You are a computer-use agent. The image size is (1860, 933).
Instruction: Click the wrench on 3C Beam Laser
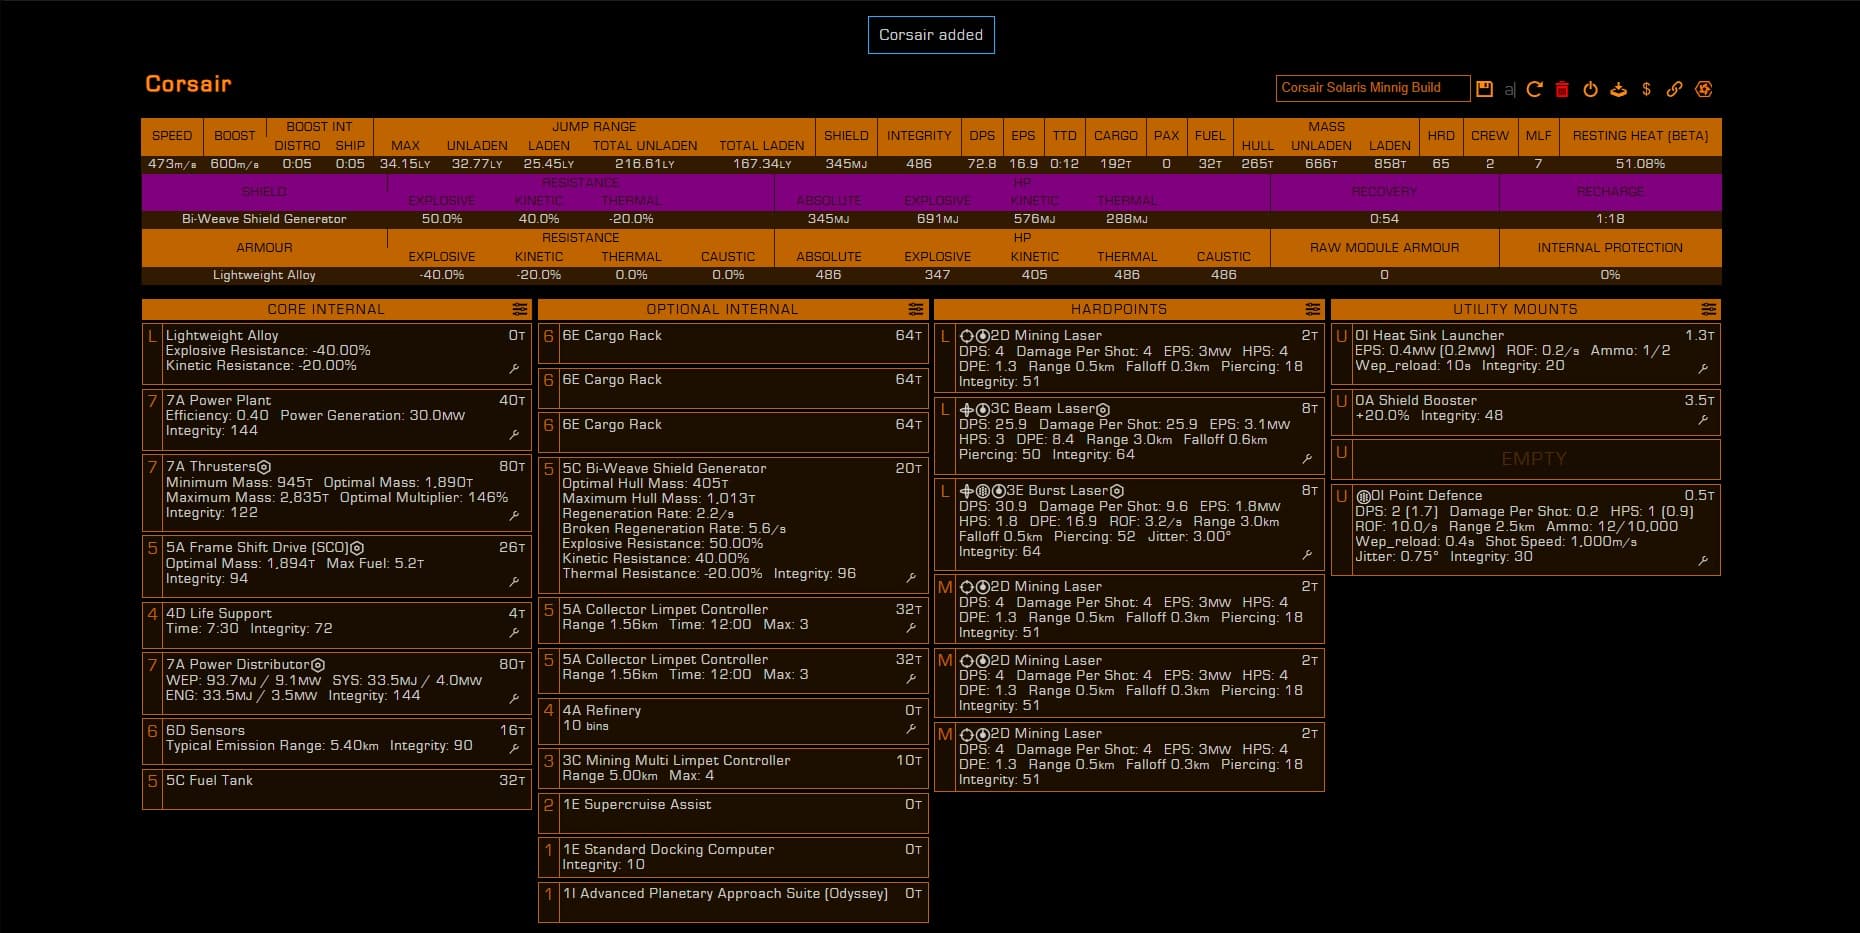click(x=1307, y=459)
